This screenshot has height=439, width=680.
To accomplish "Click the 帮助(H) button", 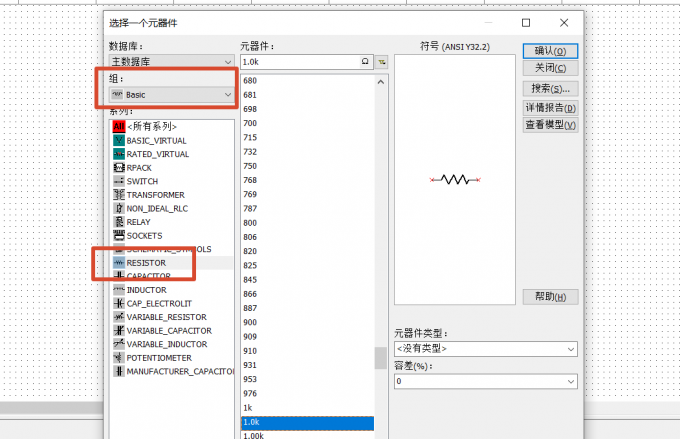I will pyautogui.click(x=550, y=297).
